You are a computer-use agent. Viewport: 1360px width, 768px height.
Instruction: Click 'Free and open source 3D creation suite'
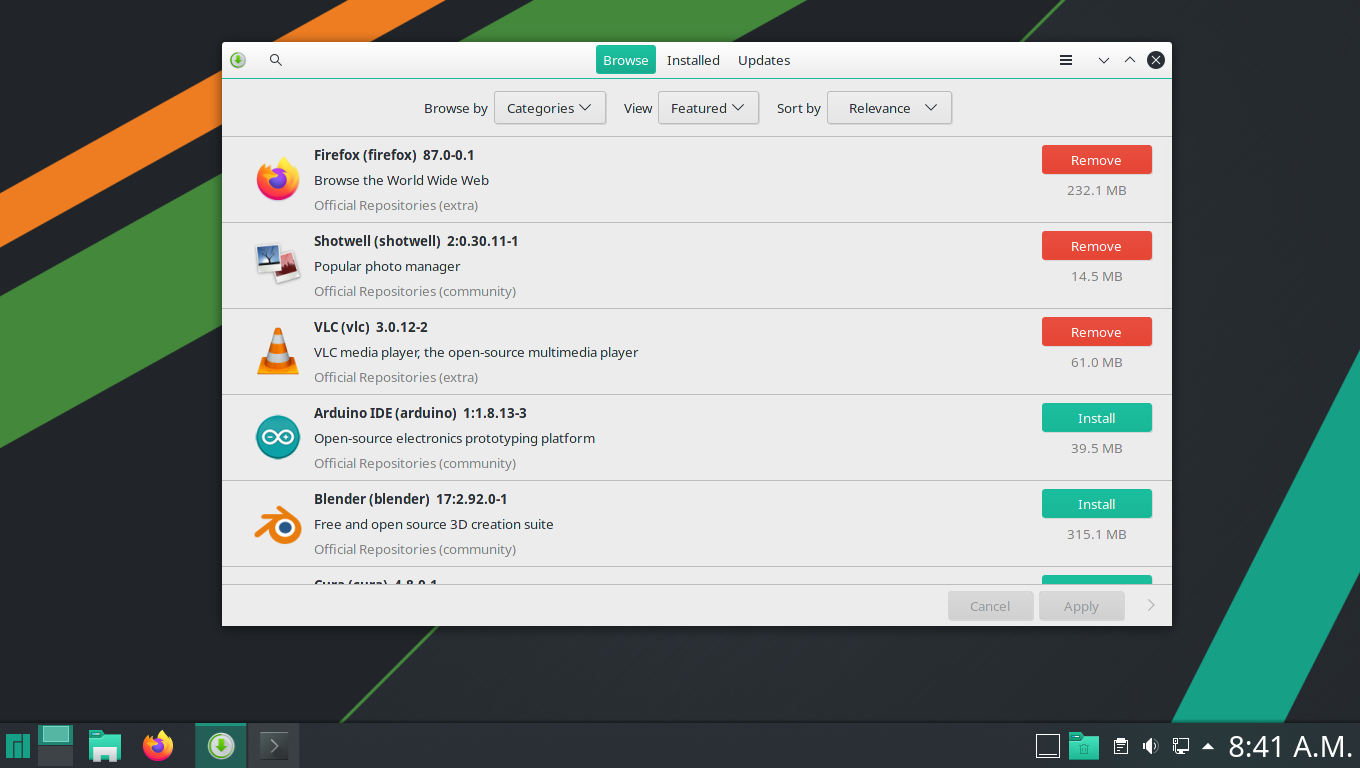click(433, 524)
